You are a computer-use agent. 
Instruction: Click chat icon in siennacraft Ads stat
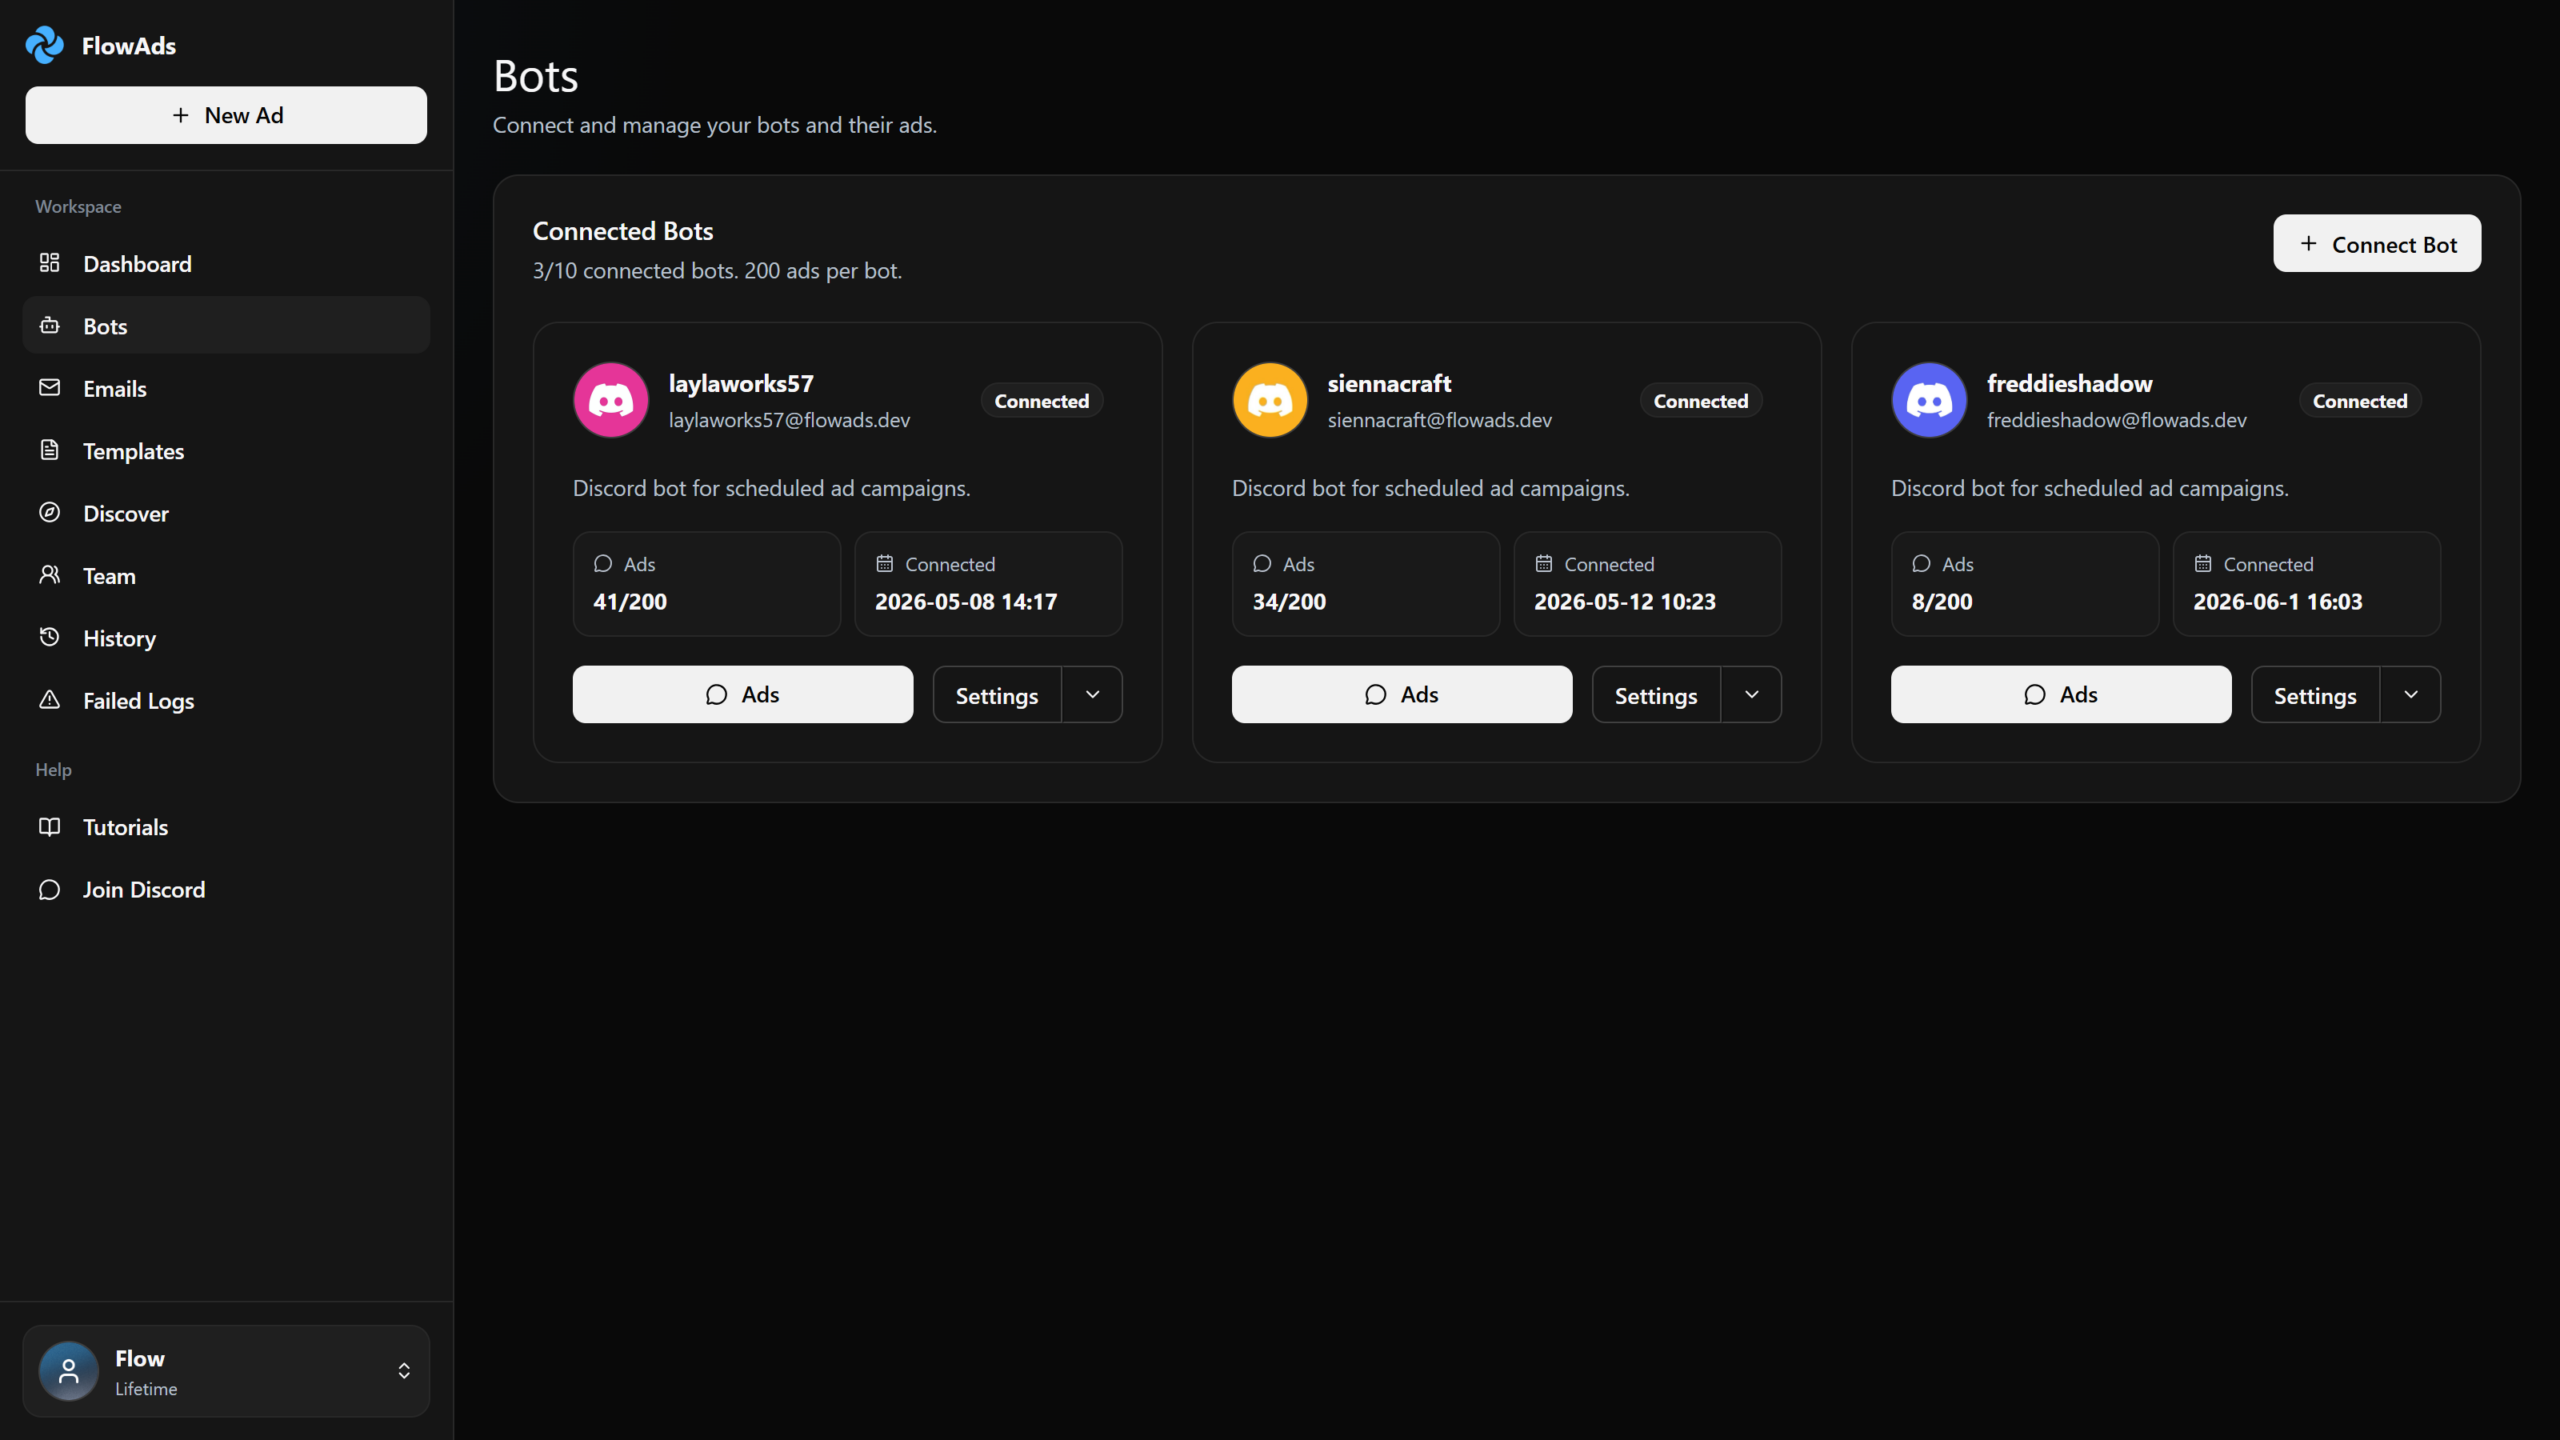point(1262,564)
